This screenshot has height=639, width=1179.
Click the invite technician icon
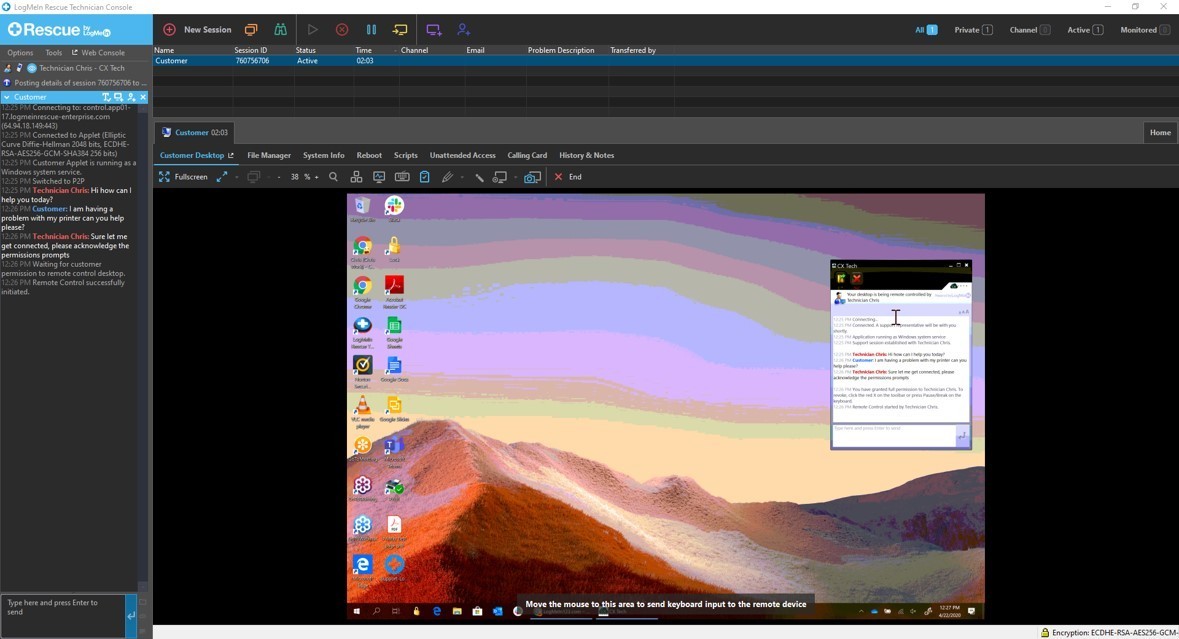[463, 30]
